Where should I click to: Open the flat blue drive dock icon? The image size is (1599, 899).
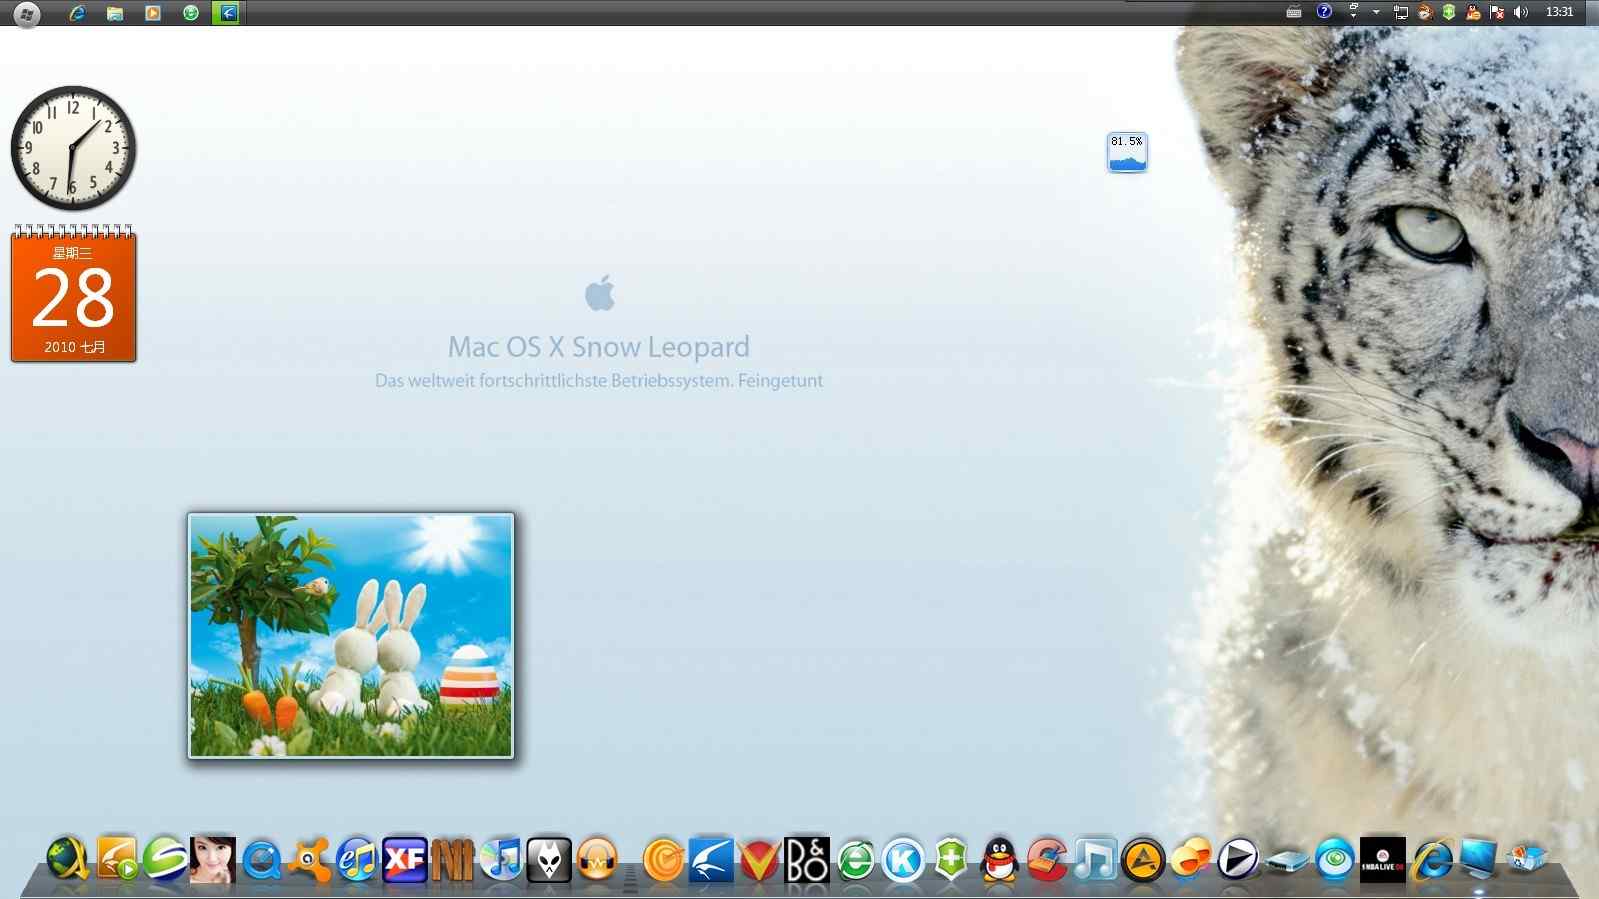[1287, 860]
